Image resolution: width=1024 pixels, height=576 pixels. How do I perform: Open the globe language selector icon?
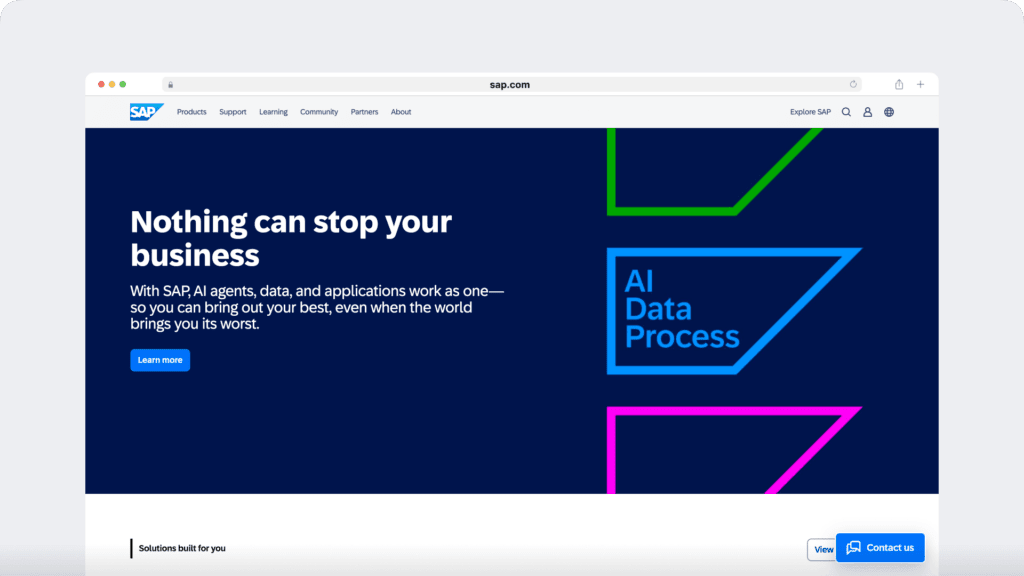[888, 112]
